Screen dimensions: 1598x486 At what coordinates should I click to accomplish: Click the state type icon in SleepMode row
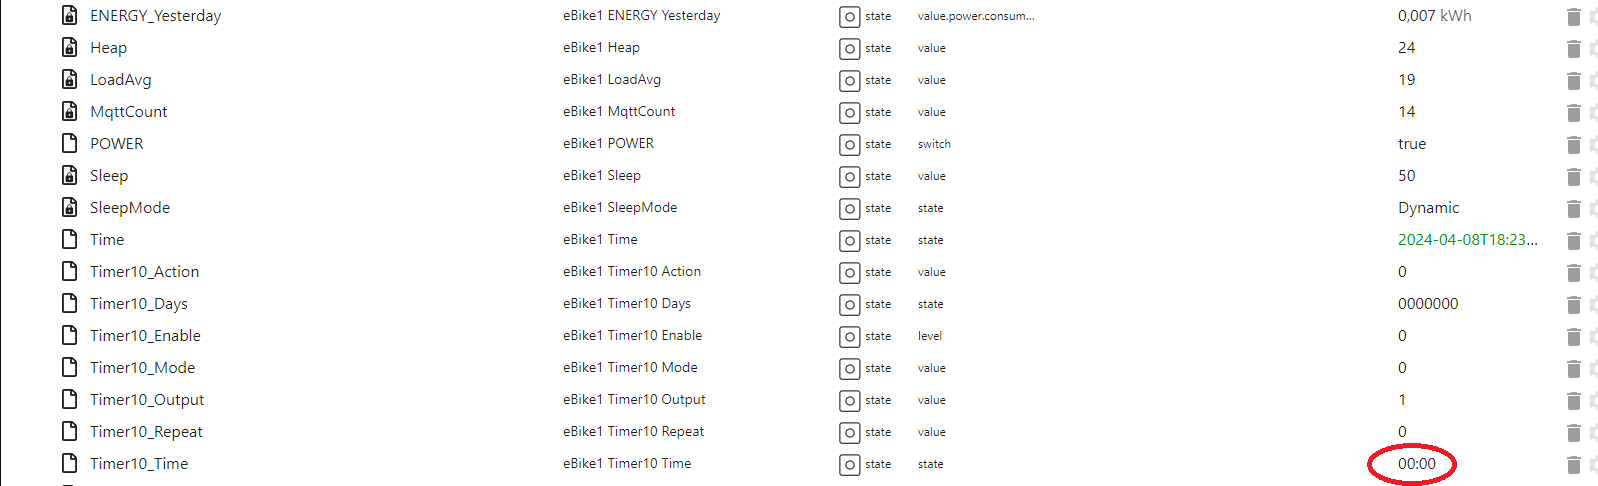coord(849,209)
